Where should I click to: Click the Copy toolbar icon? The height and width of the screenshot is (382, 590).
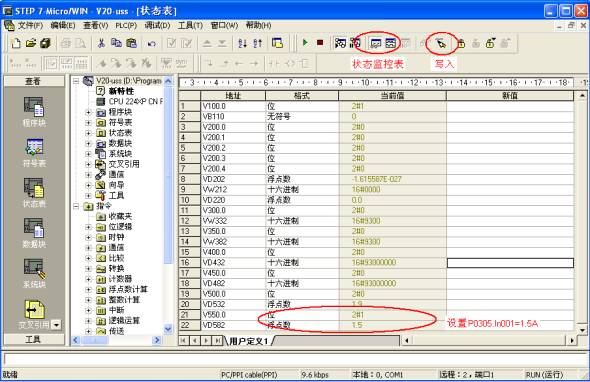tap(116, 43)
